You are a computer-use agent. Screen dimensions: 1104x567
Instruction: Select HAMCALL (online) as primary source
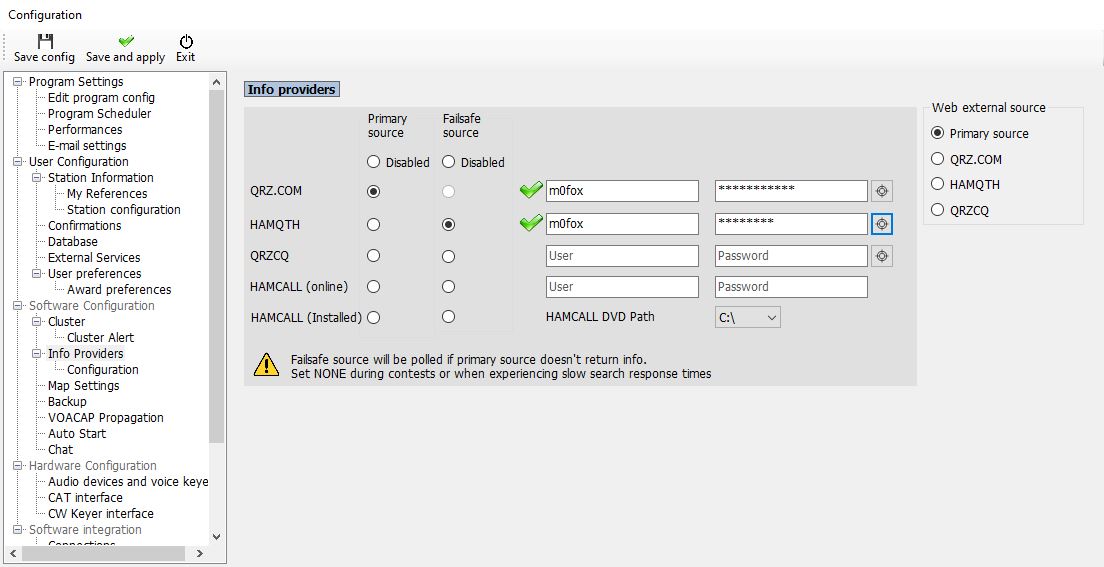pyautogui.click(x=373, y=287)
